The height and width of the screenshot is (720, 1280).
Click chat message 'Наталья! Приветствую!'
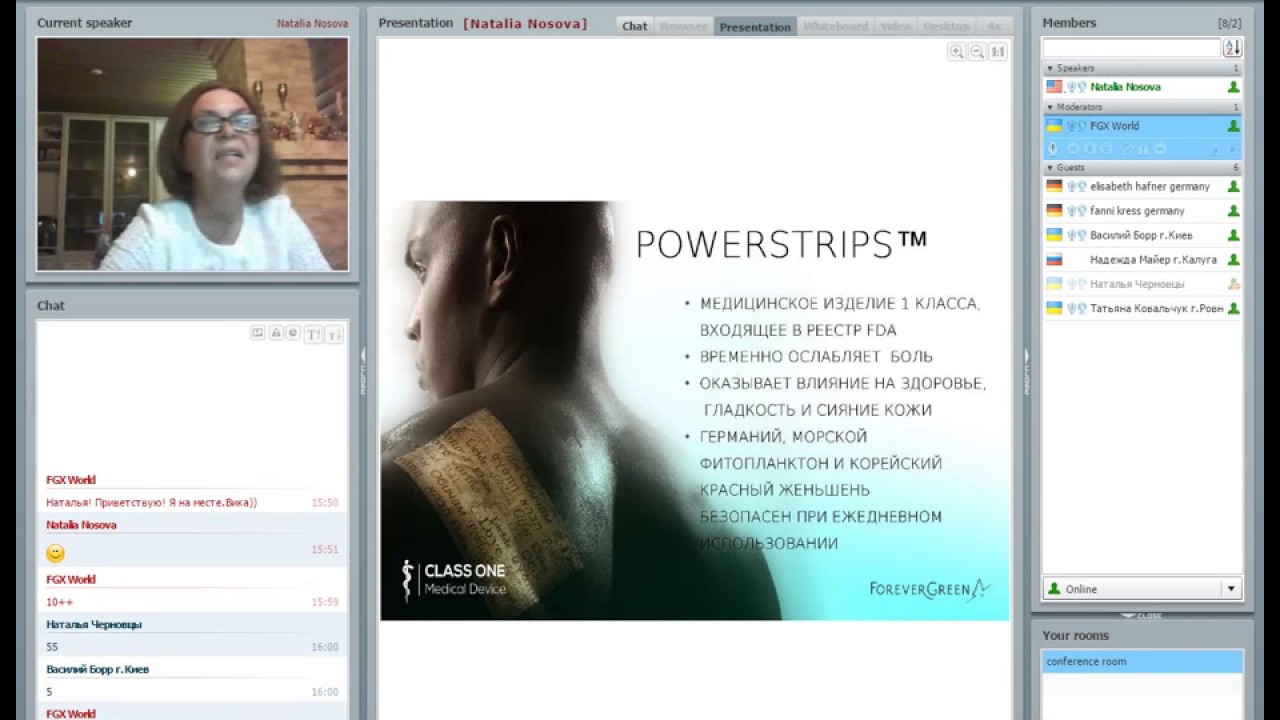(151, 503)
